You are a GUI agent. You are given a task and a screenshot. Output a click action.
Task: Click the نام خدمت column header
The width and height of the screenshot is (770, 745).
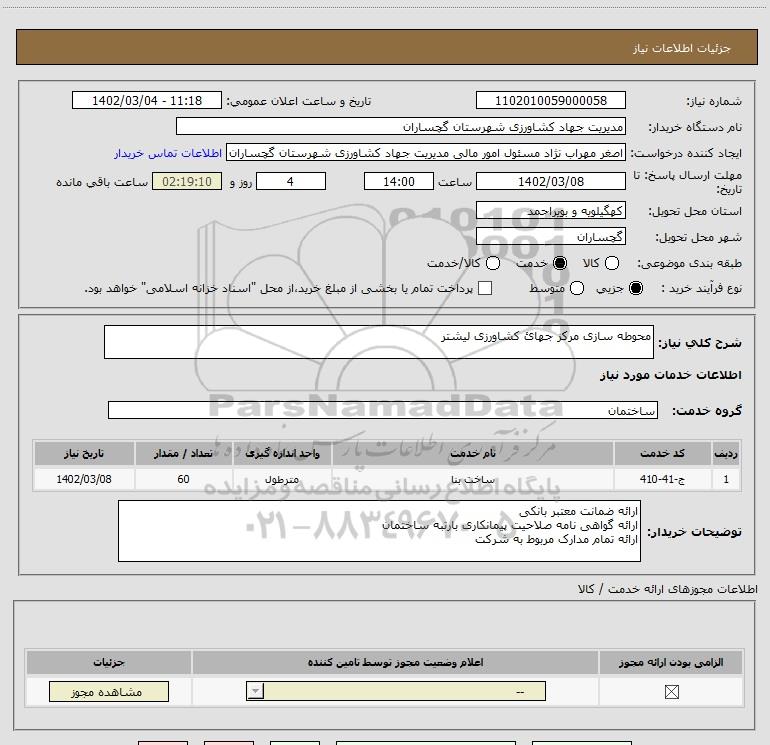coord(472,453)
